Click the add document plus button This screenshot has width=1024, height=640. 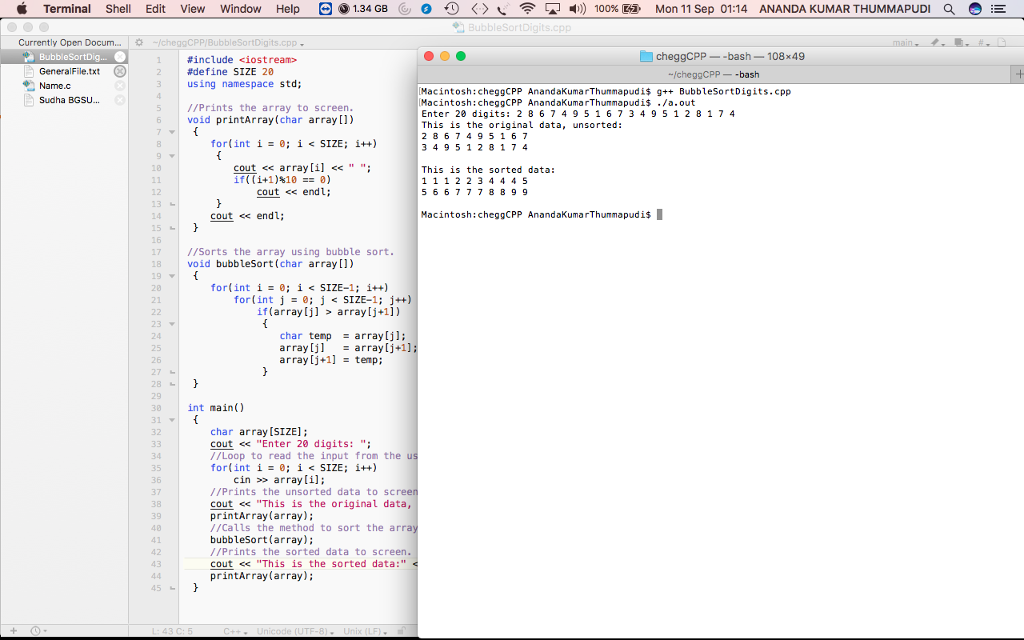[13, 631]
